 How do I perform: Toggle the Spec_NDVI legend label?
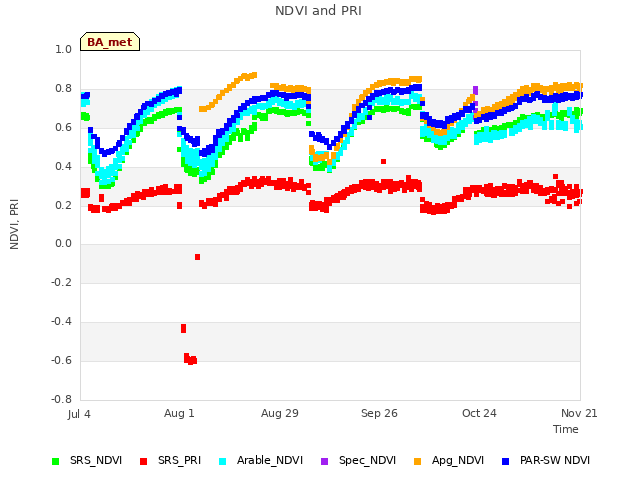[367, 460]
